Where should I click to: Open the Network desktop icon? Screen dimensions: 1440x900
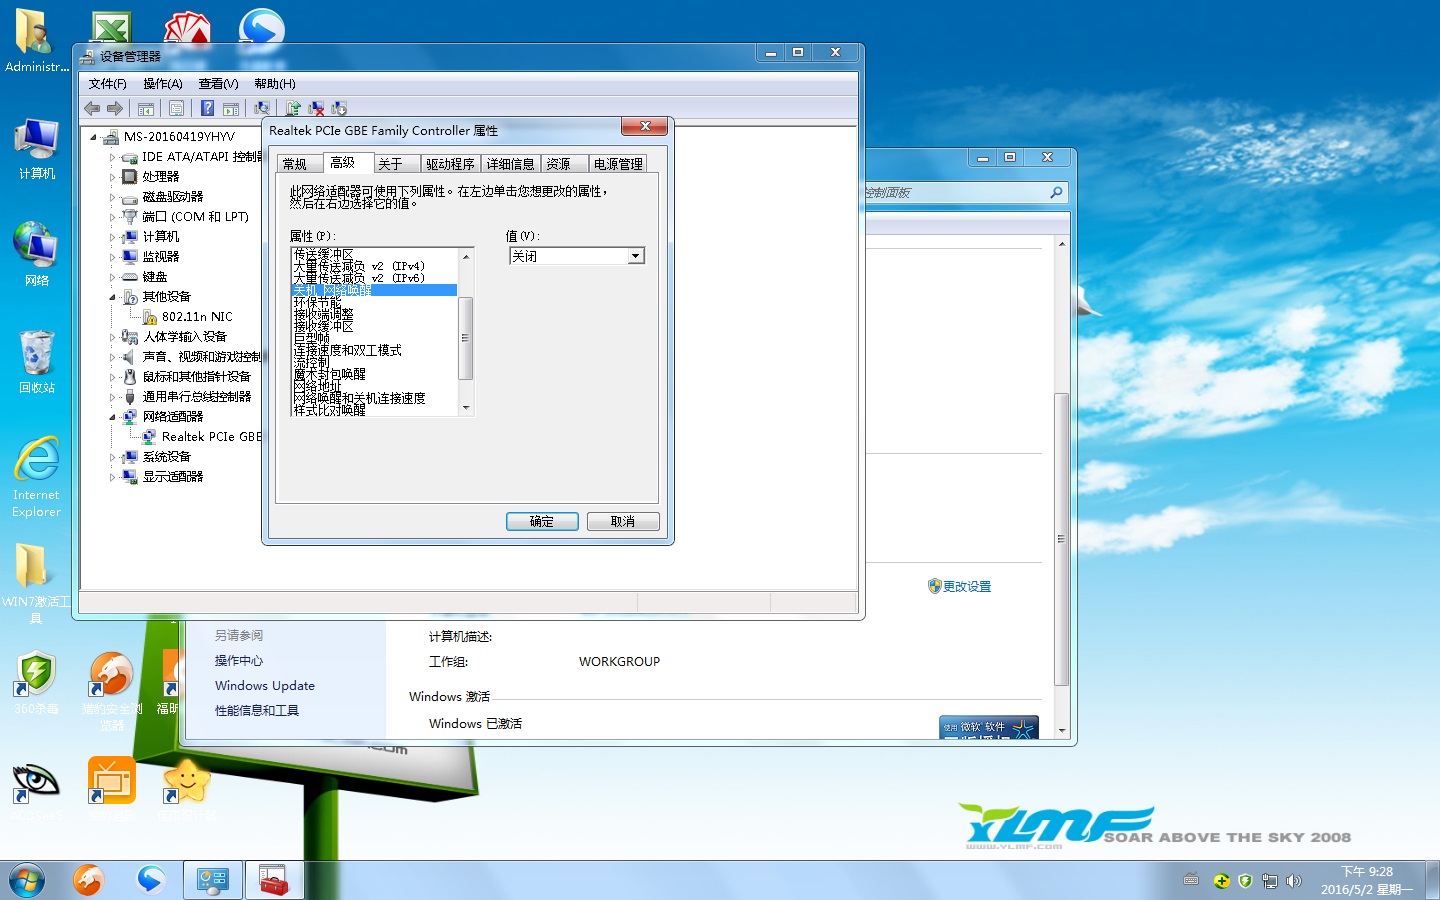(x=36, y=254)
